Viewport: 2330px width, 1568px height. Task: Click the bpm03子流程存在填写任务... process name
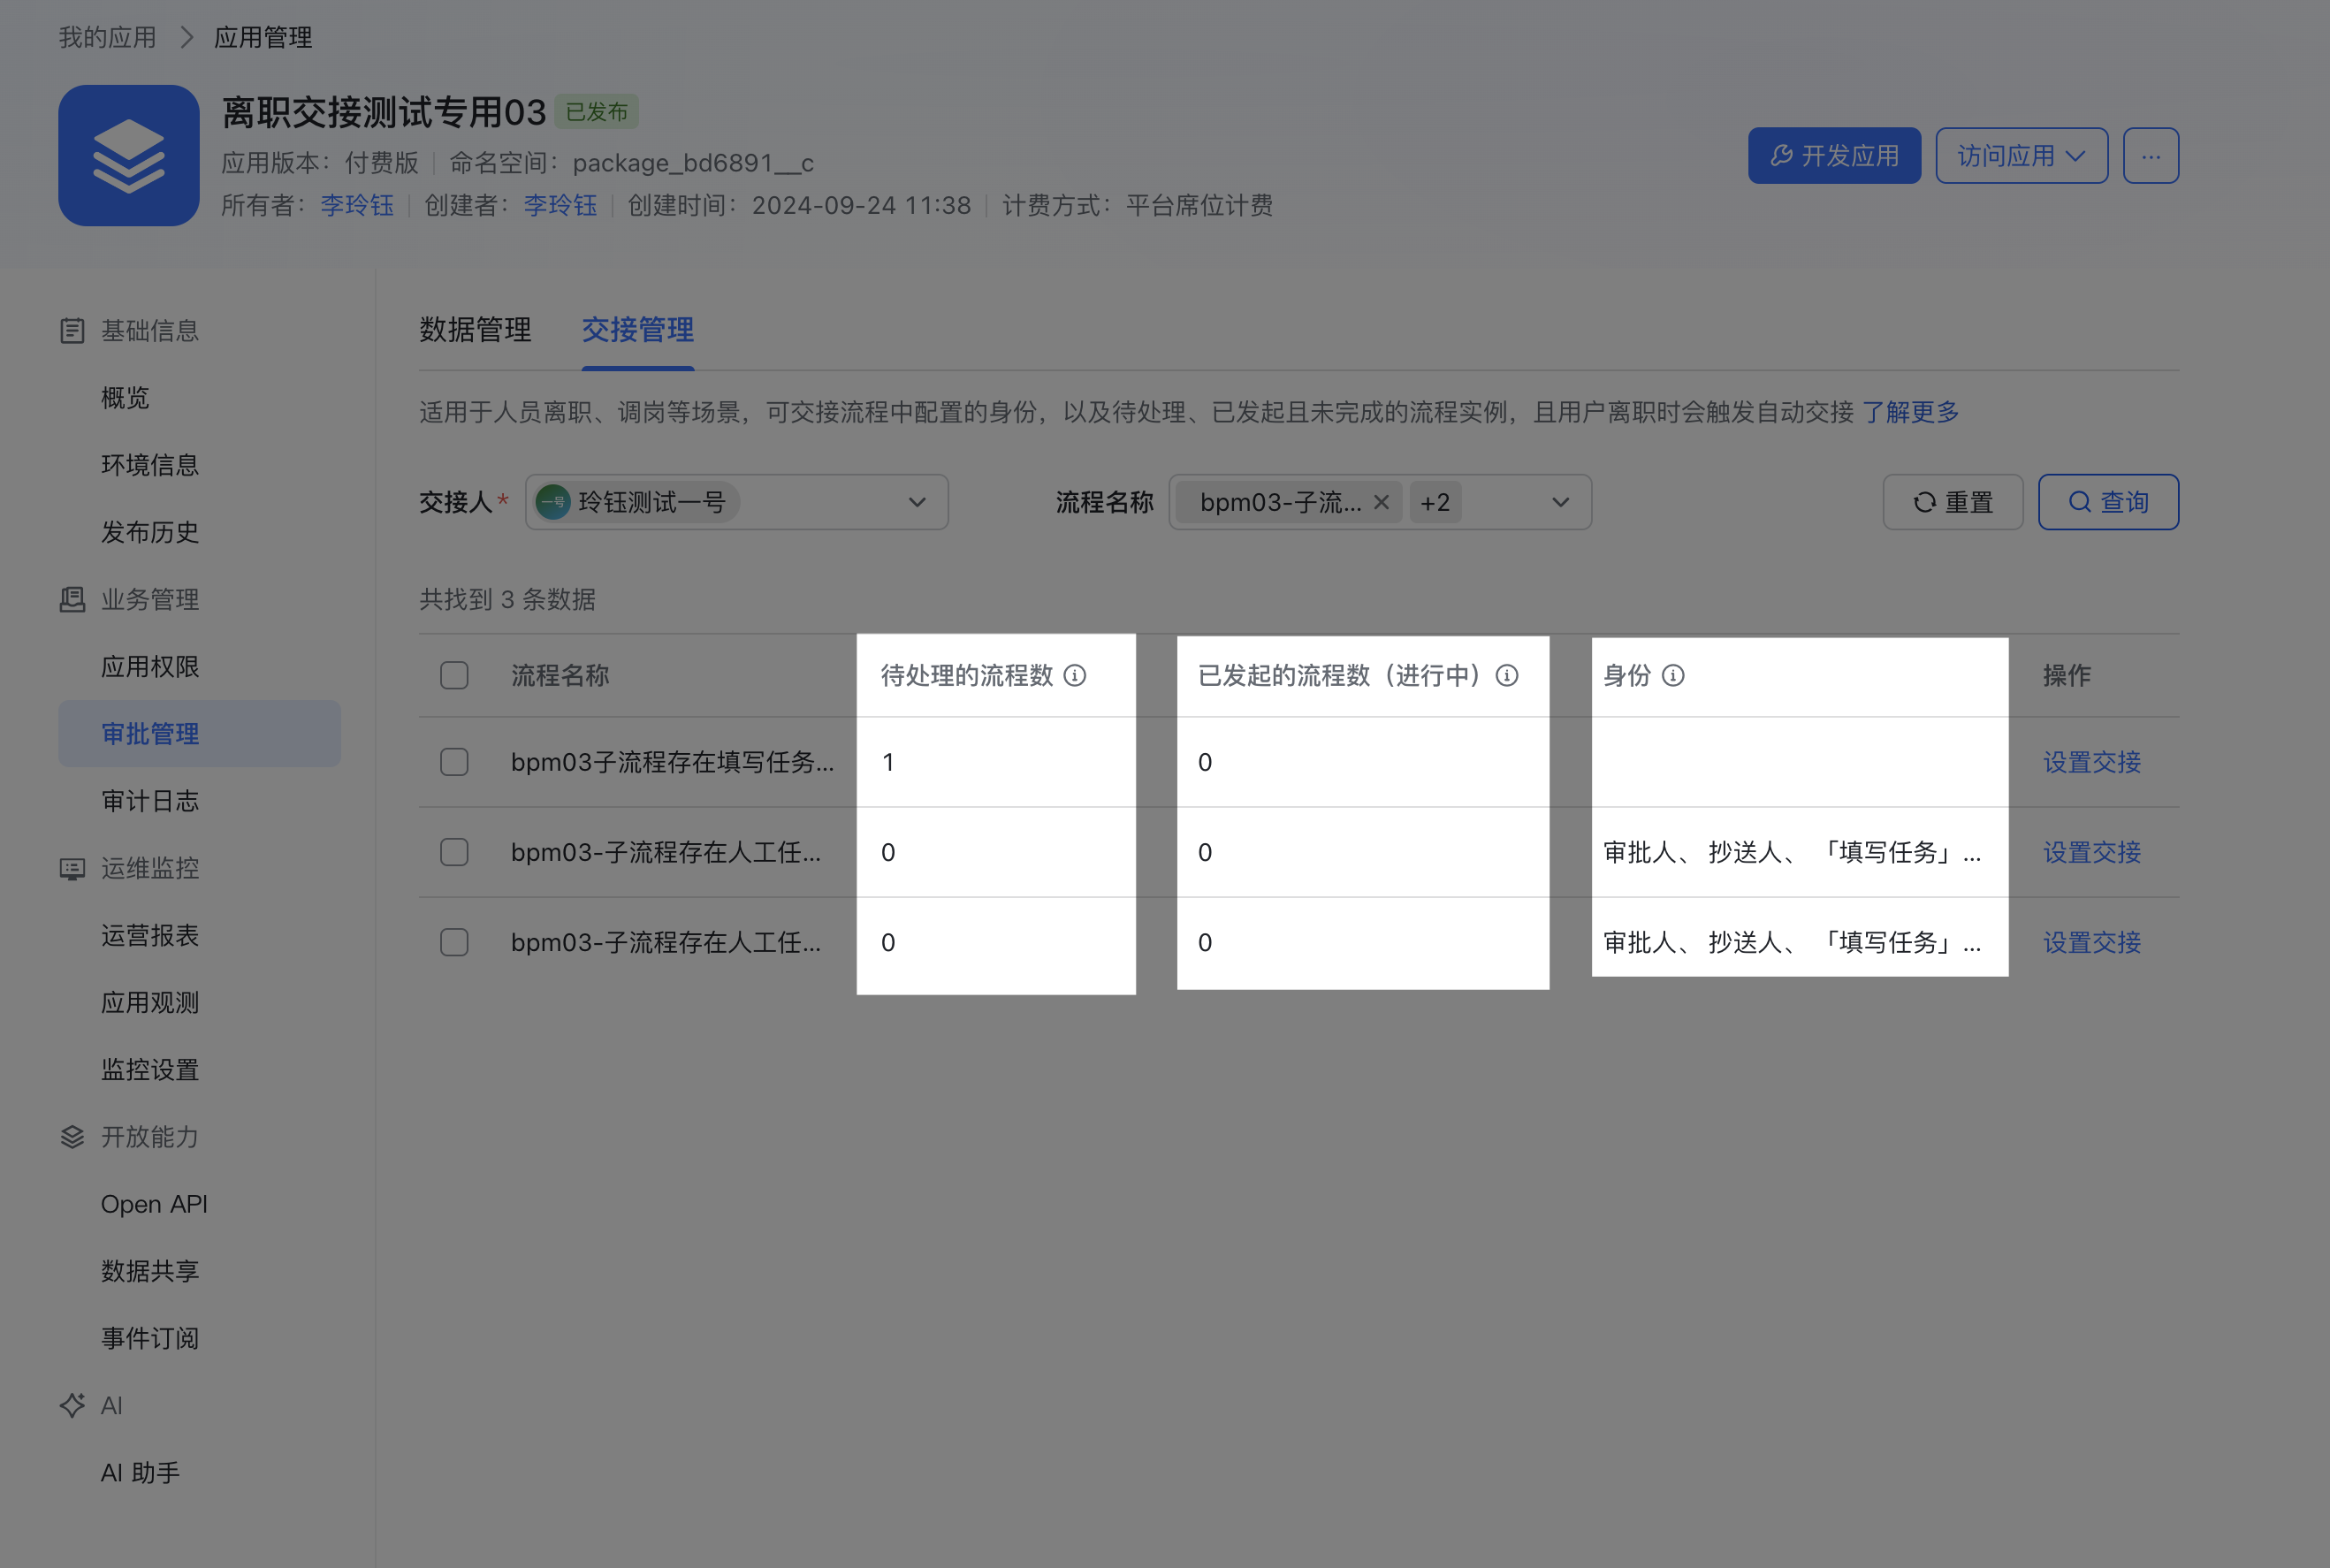click(x=672, y=763)
